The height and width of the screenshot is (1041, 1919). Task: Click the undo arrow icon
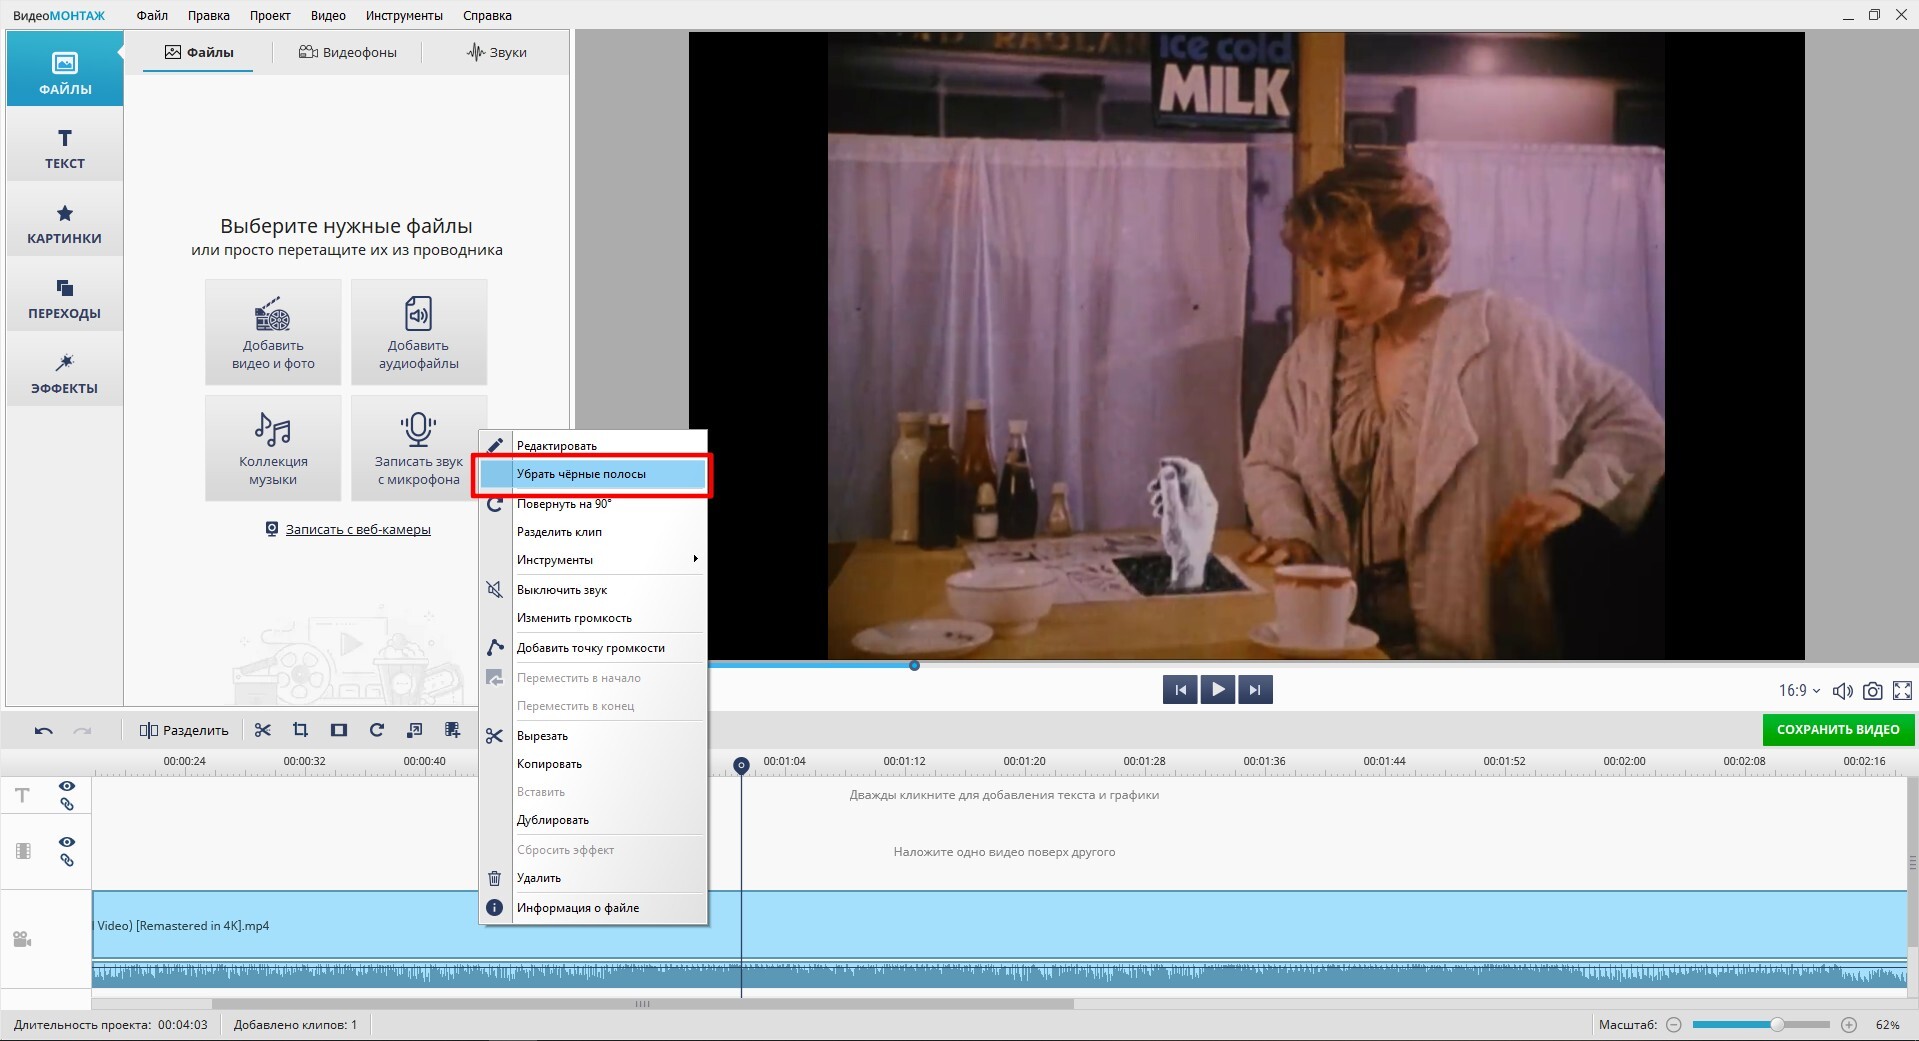43,731
